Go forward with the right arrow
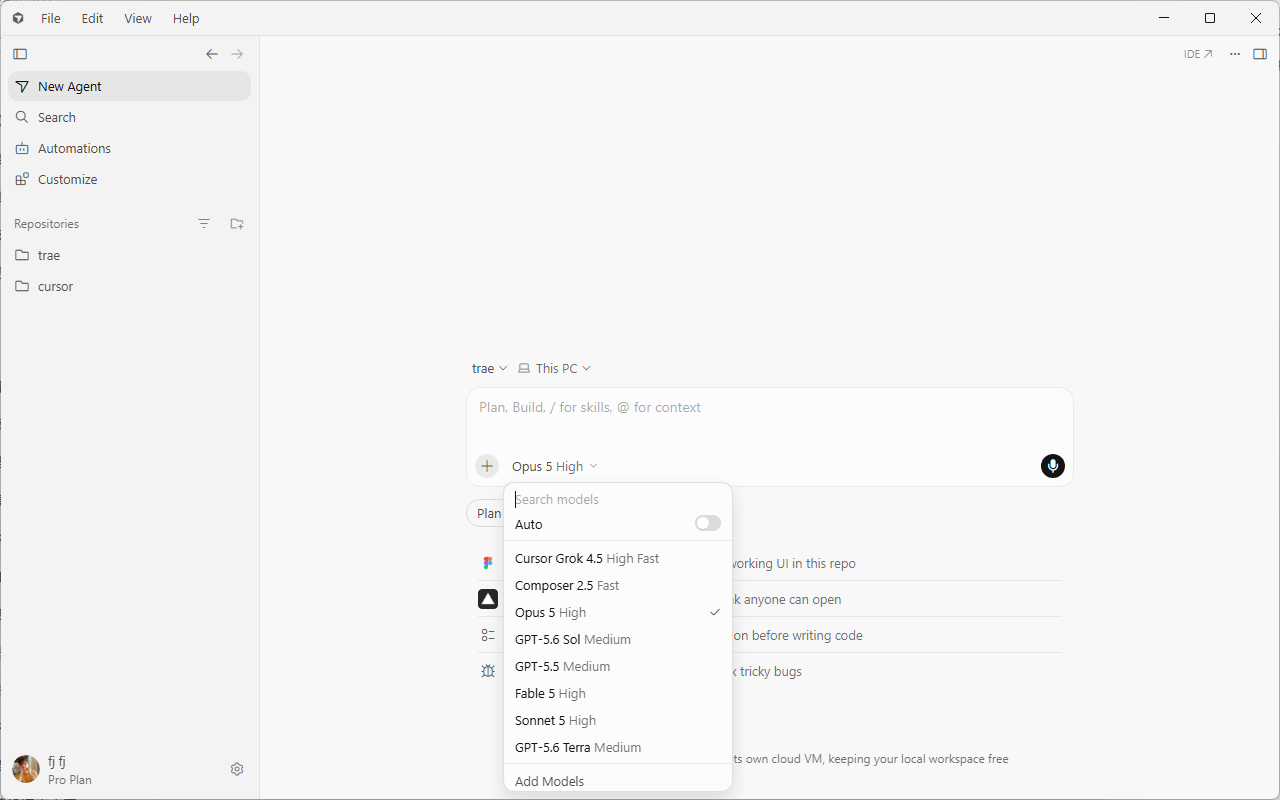Screen dimensions: 1280x800 tap(237, 54)
